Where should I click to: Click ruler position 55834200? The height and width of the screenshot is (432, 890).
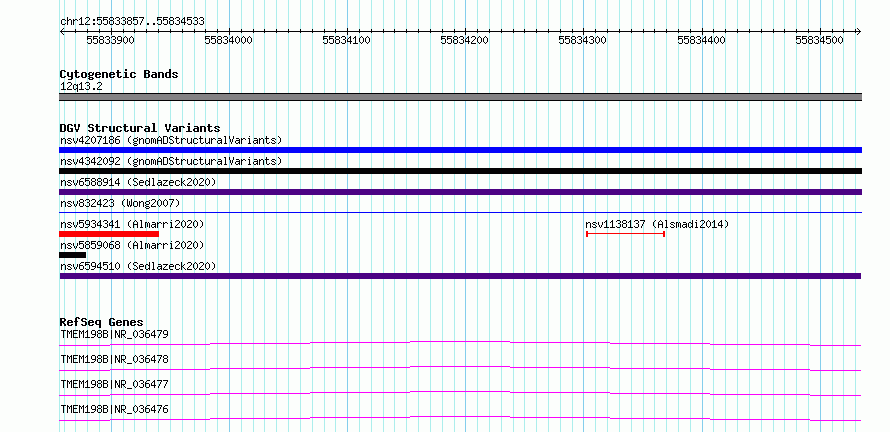(464, 40)
